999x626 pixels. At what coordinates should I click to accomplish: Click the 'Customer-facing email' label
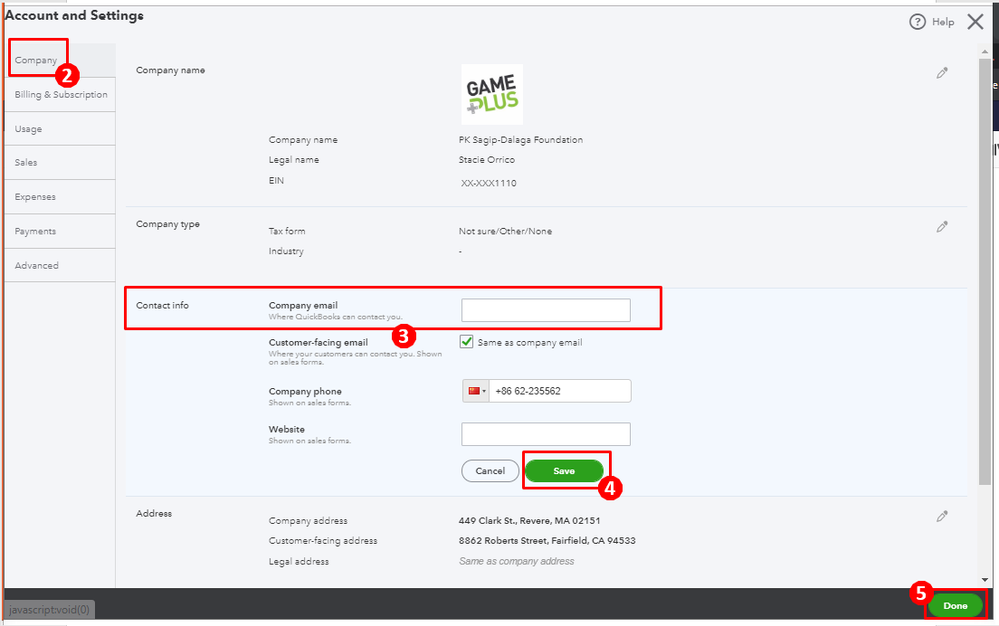pyautogui.click(x=318, y=342)
